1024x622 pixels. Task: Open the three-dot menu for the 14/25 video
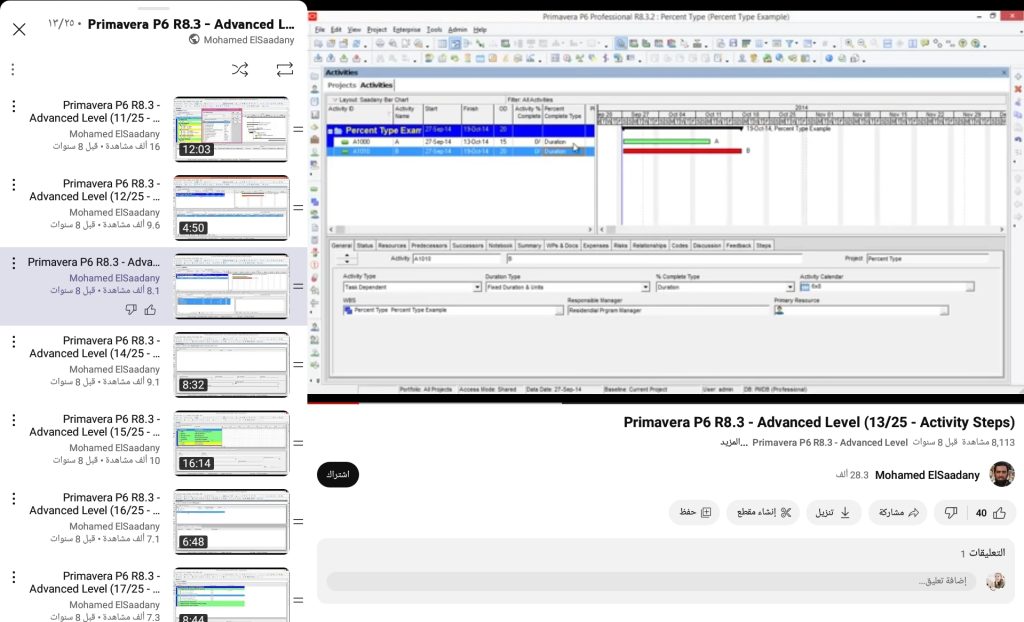[13, 342]
